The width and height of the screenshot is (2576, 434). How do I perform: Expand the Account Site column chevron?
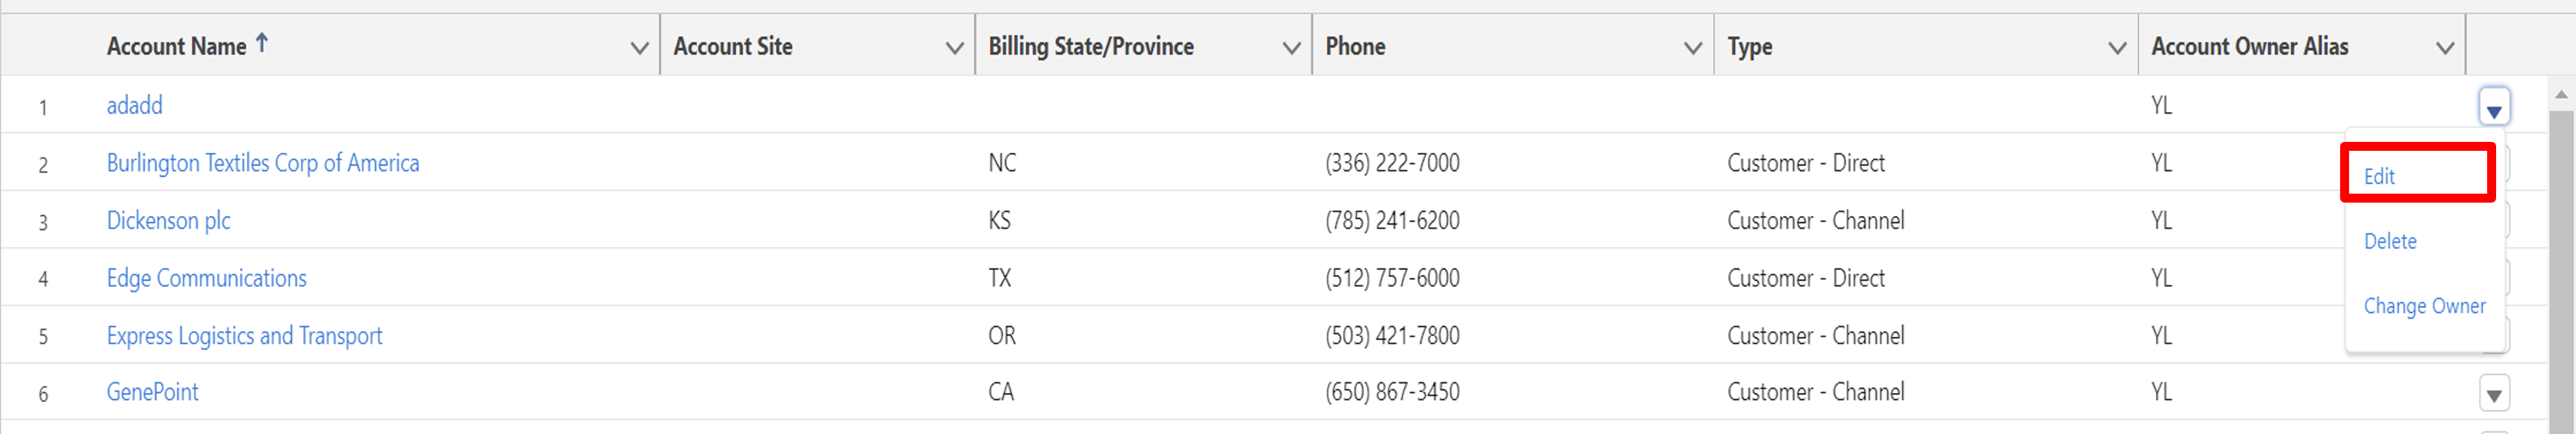pos(954,48)
